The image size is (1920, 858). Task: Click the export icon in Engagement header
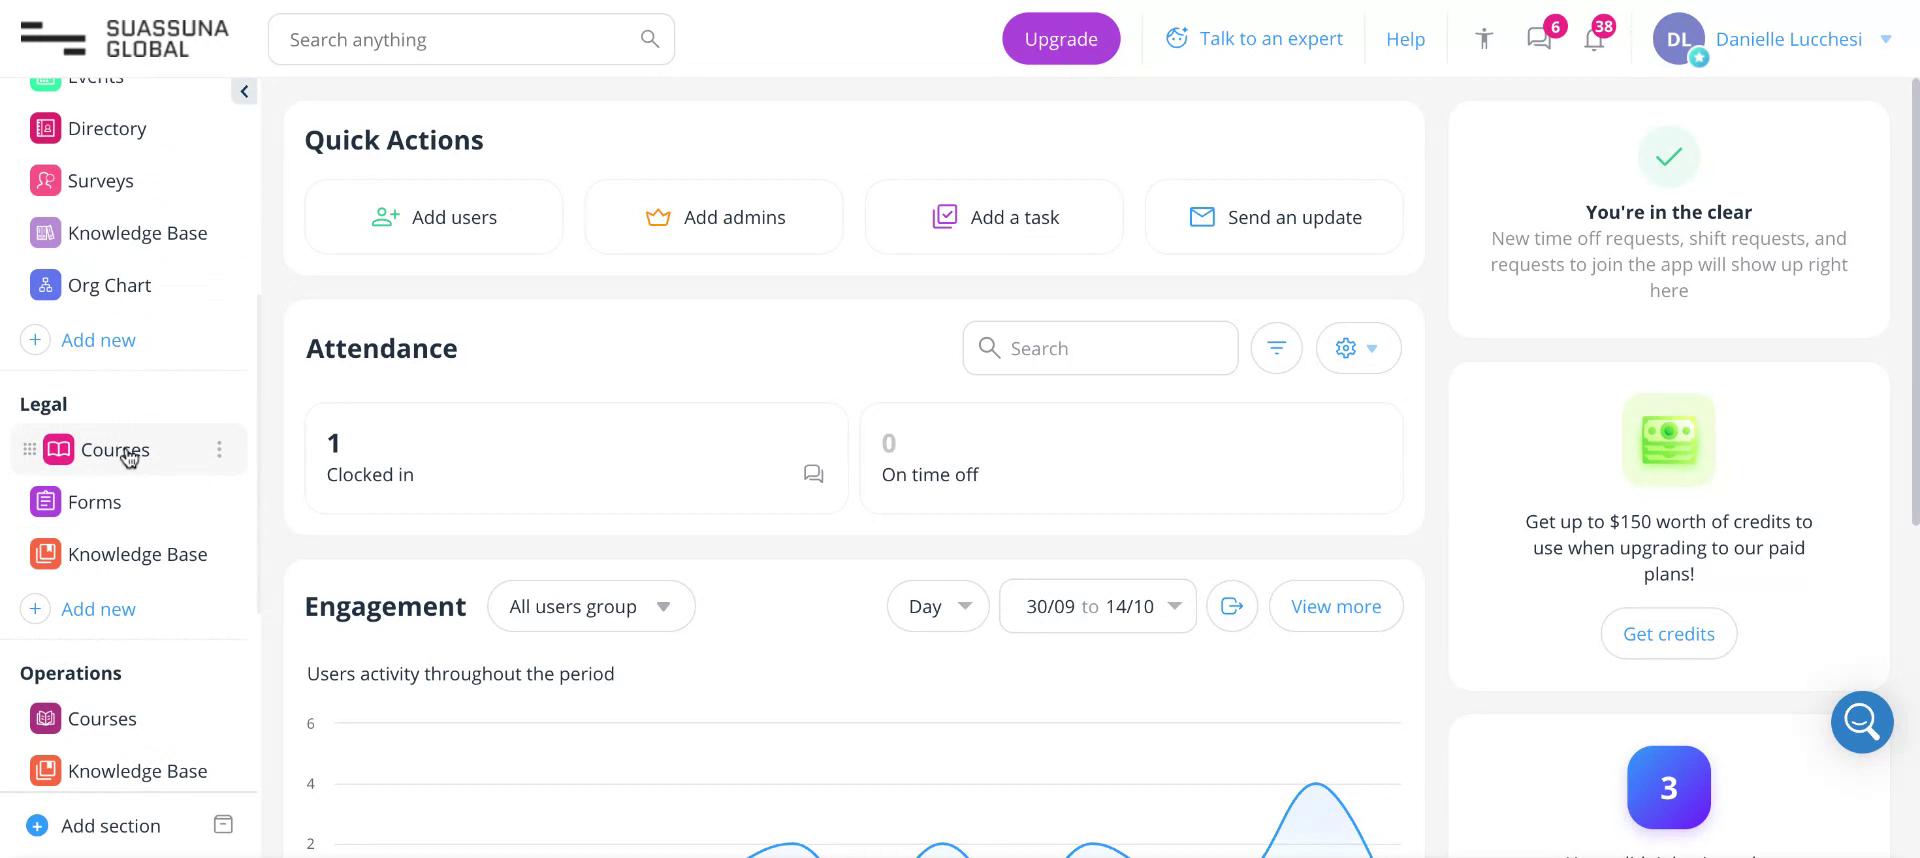(1232, 606)
